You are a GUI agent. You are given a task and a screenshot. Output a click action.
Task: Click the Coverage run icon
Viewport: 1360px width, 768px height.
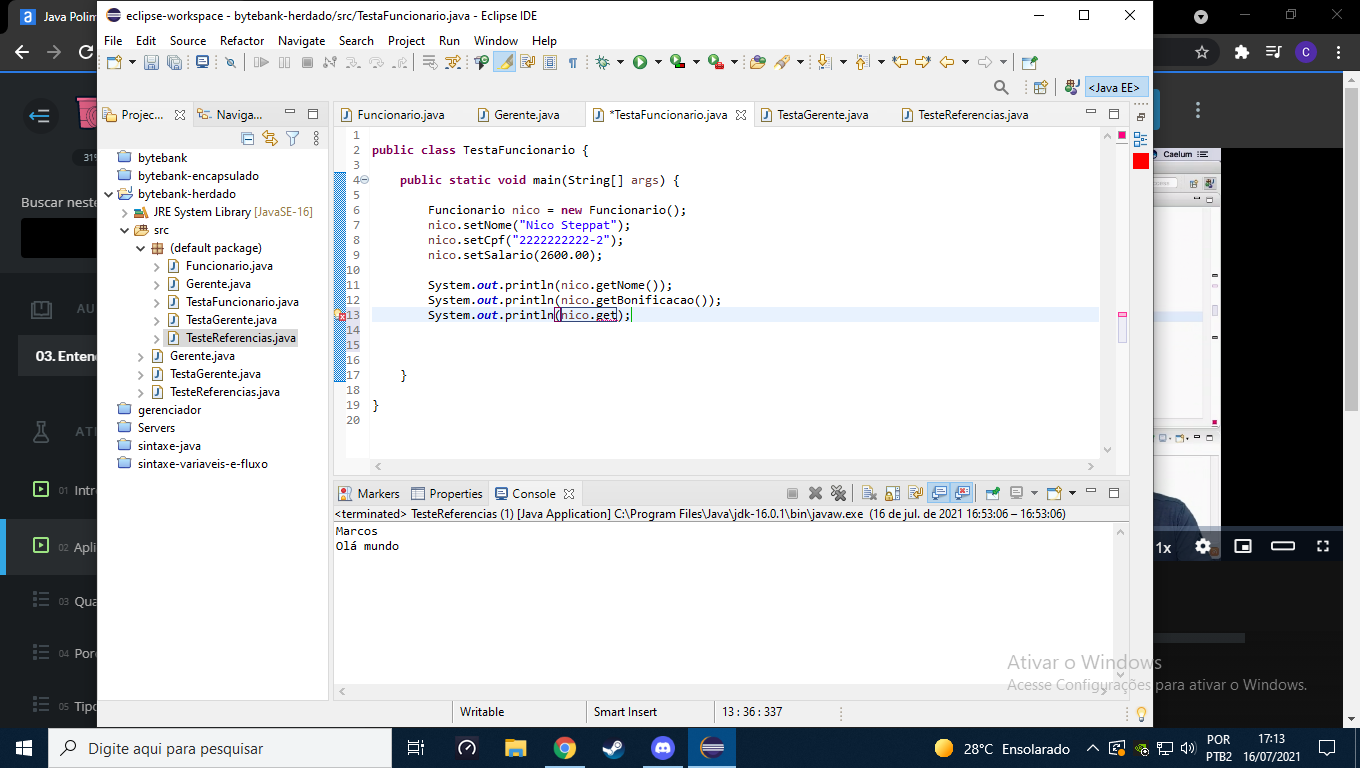[678, 62]
